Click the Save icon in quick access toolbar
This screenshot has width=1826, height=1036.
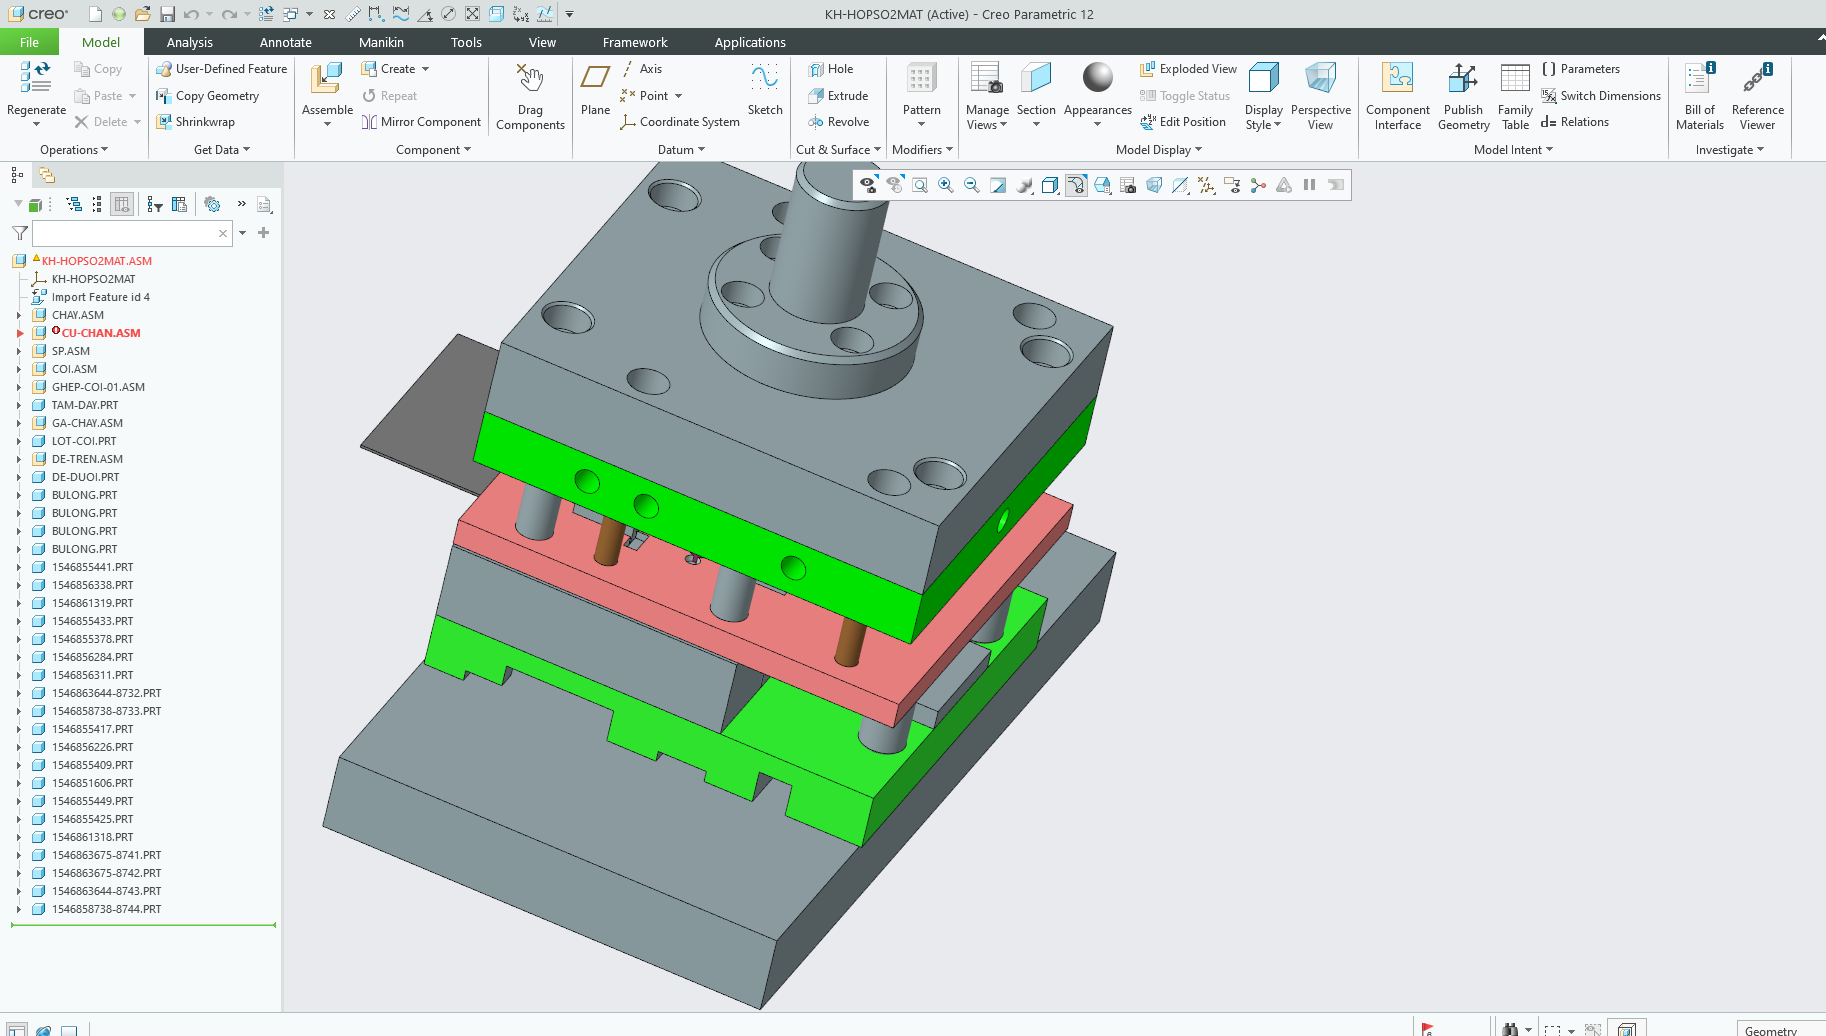tap(167, 14)
